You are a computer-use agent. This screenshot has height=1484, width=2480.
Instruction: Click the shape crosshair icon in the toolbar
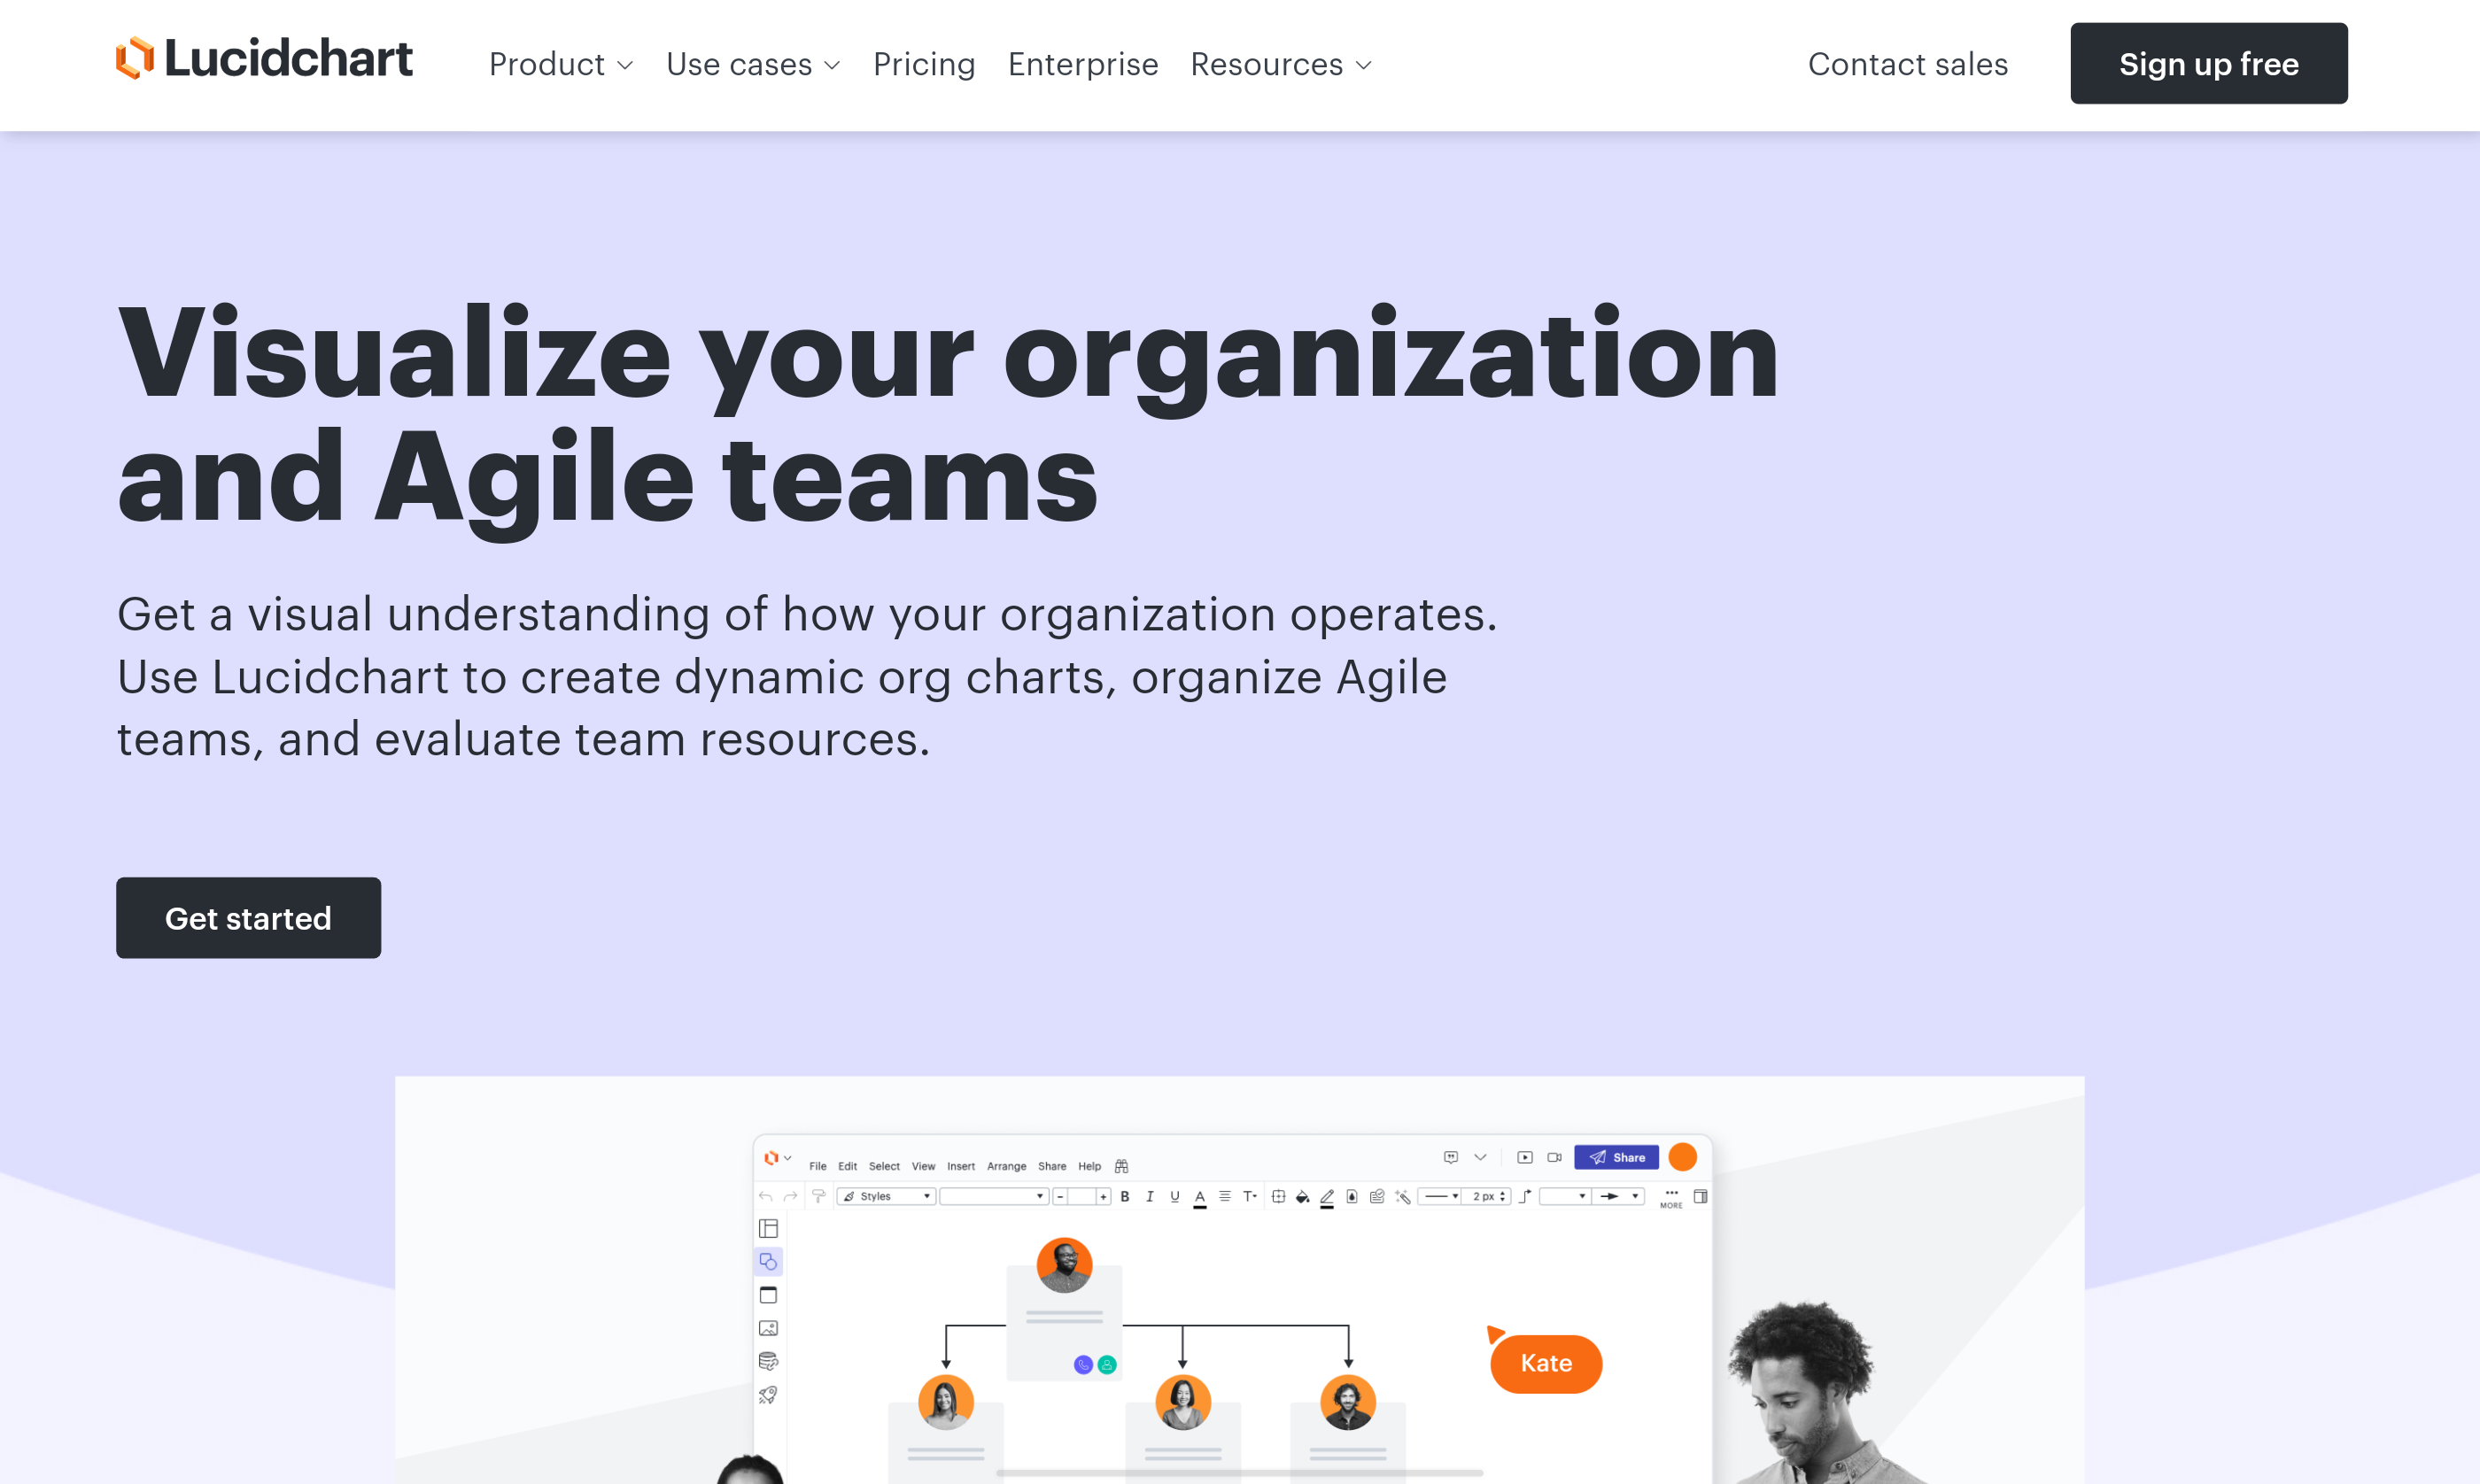tap(1279, 1197)
